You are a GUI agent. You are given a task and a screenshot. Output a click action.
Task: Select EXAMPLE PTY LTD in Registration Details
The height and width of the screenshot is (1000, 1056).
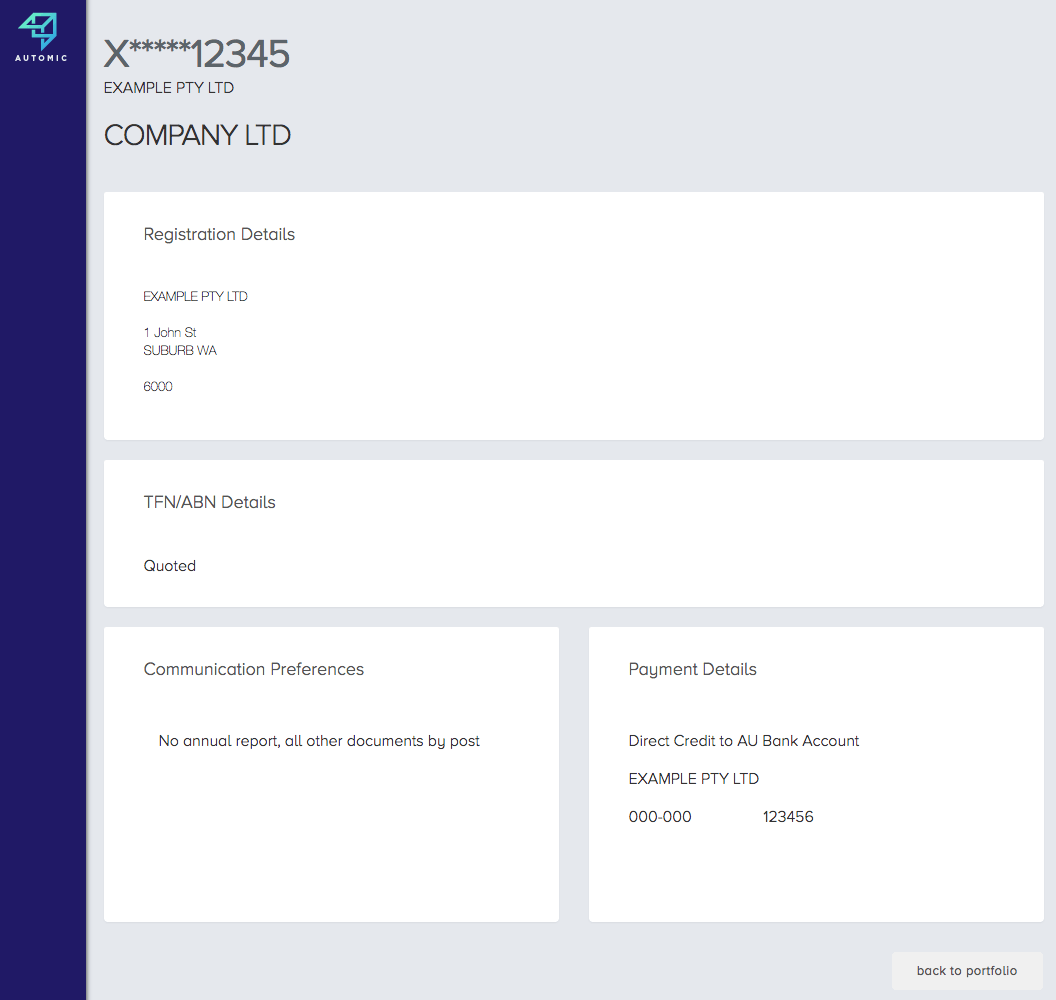(x=195, y=296)
